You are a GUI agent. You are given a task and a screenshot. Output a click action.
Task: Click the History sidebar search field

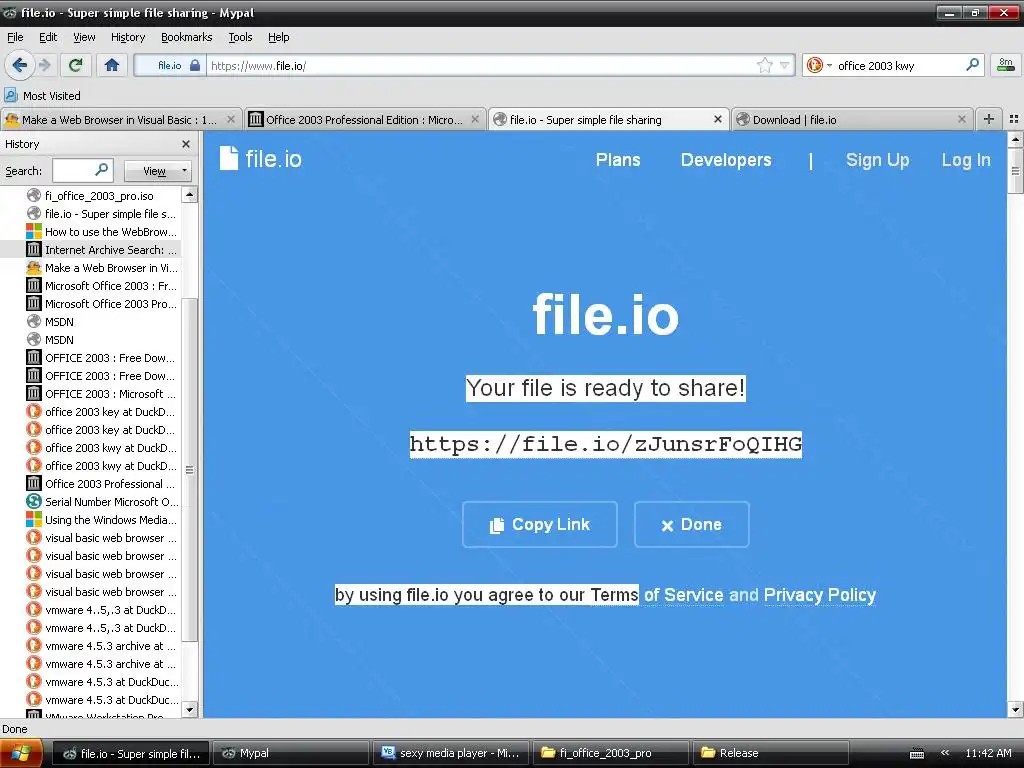[82, 170]
